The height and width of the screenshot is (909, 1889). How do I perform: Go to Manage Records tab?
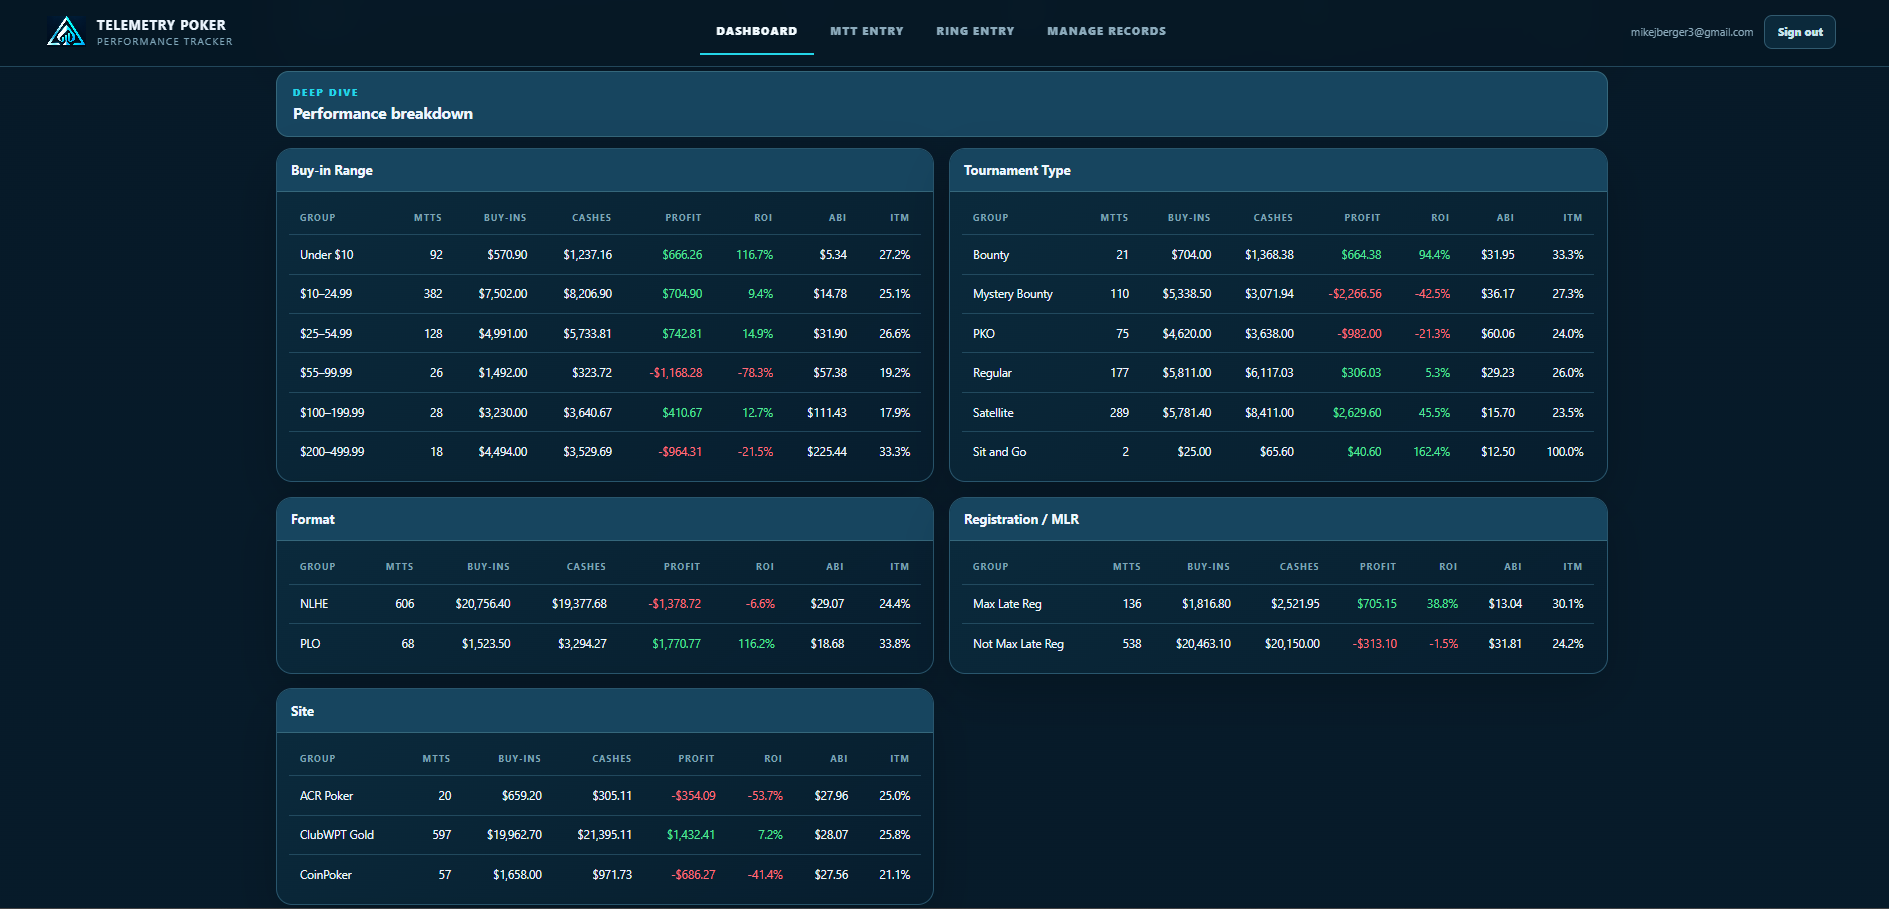coord(1107,31)
